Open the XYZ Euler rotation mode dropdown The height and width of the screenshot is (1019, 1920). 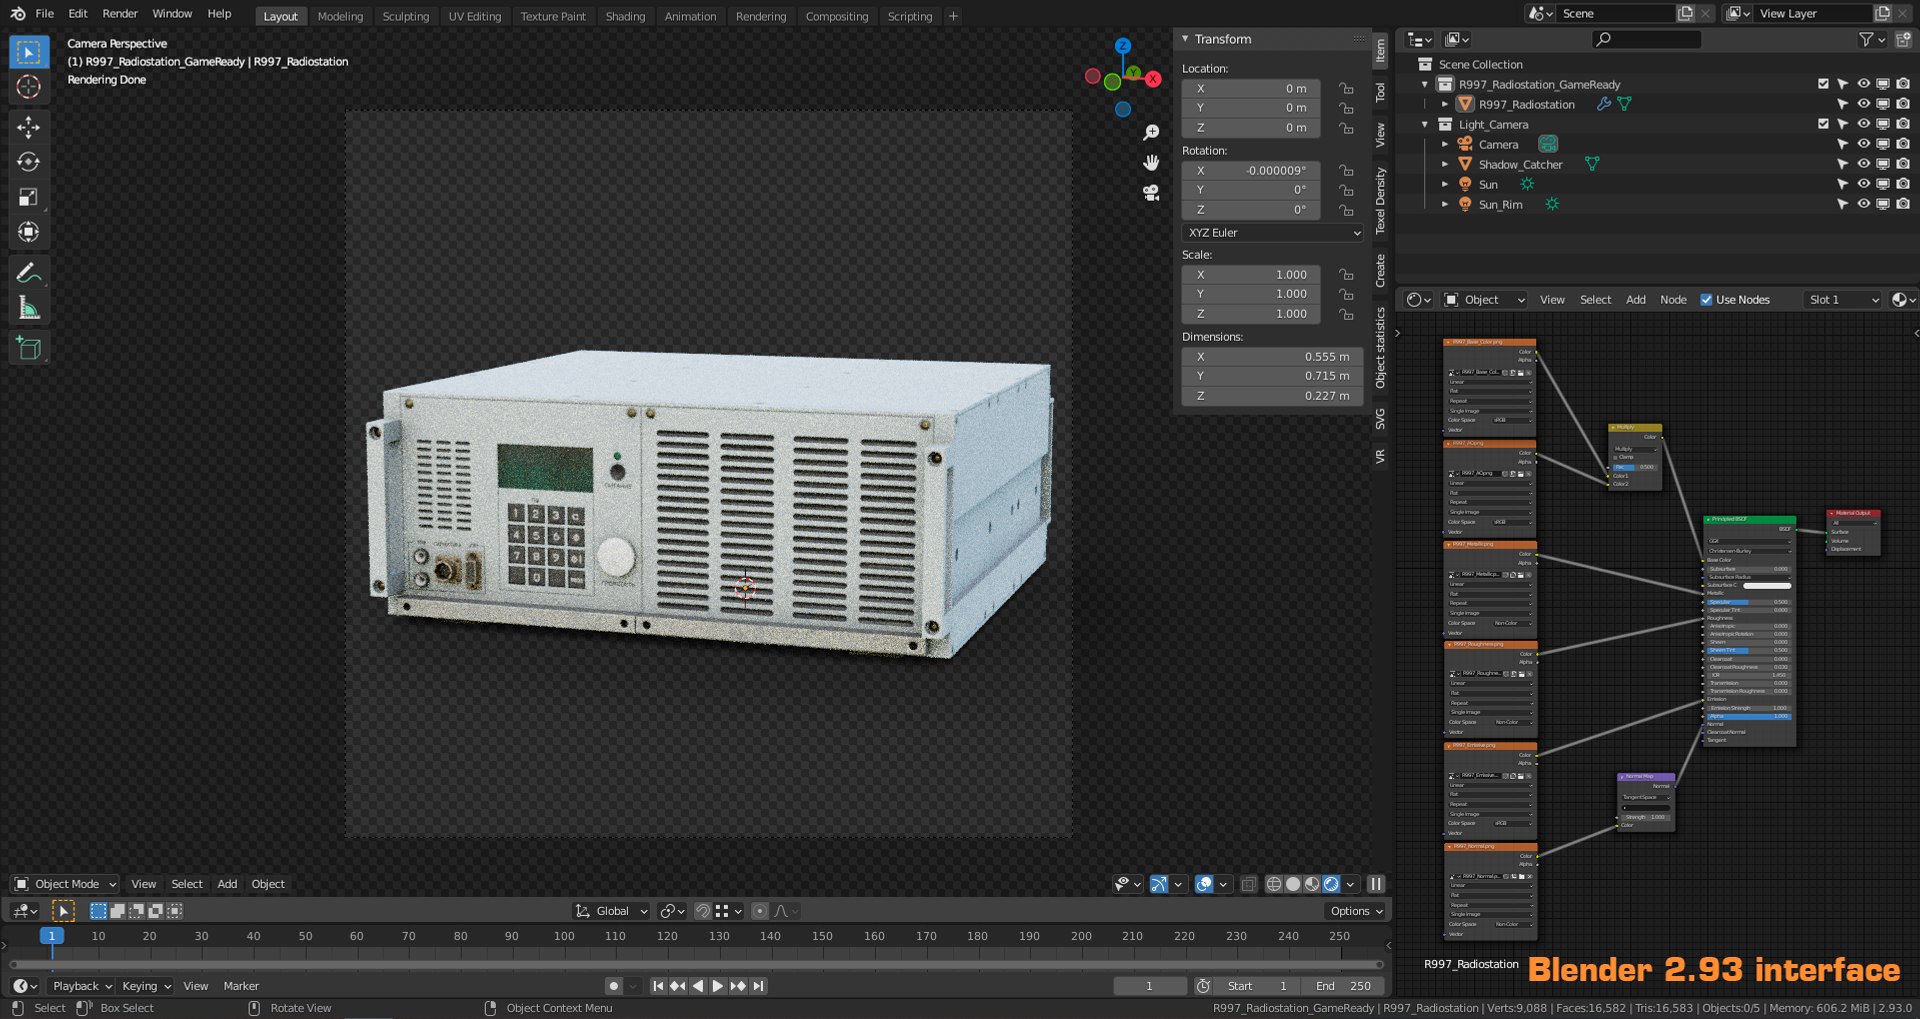tap(1273, 233)
